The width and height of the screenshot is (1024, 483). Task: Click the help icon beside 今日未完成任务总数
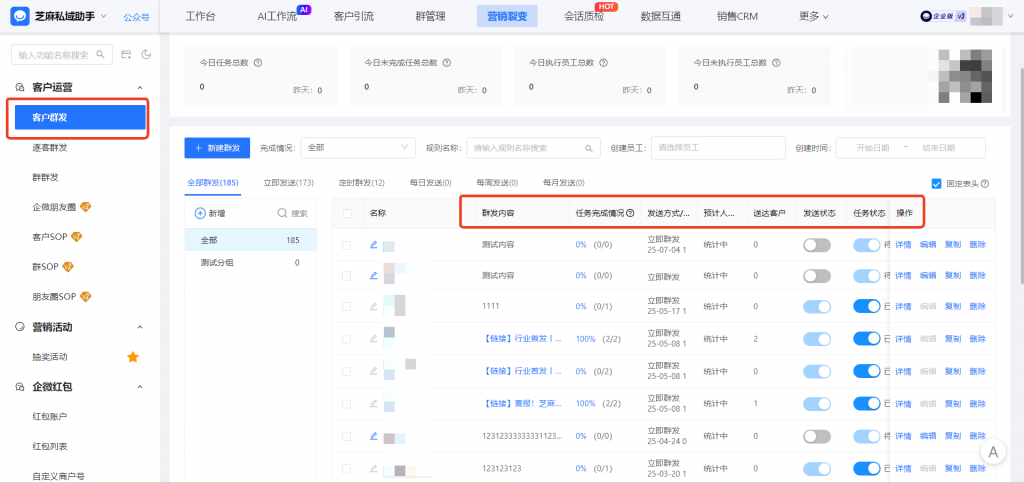[x=447, y=63]
